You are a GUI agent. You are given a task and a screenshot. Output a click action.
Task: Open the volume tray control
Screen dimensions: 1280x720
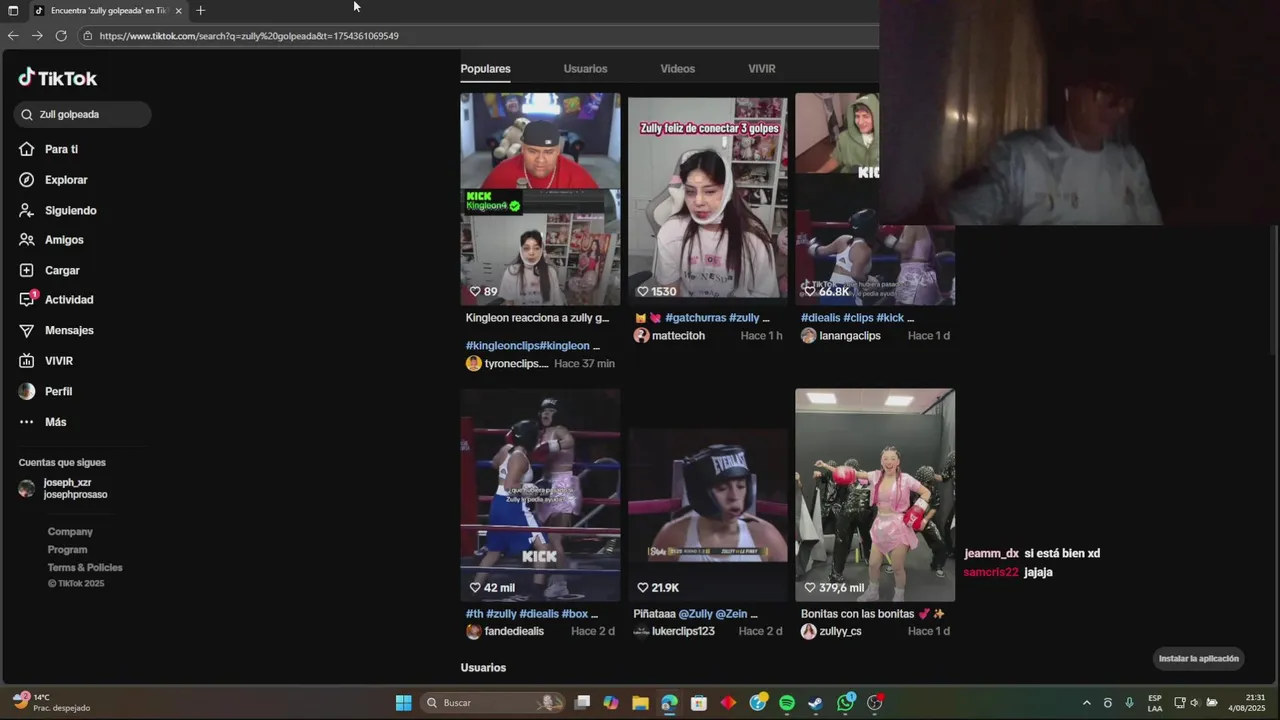coord(1194,703)
